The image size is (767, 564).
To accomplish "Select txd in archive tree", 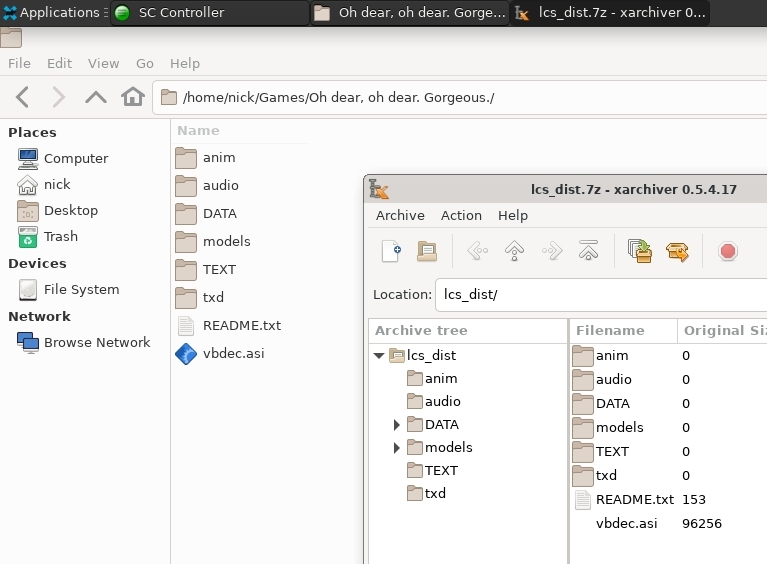I will pyautogui.click(x=427, y=494).
